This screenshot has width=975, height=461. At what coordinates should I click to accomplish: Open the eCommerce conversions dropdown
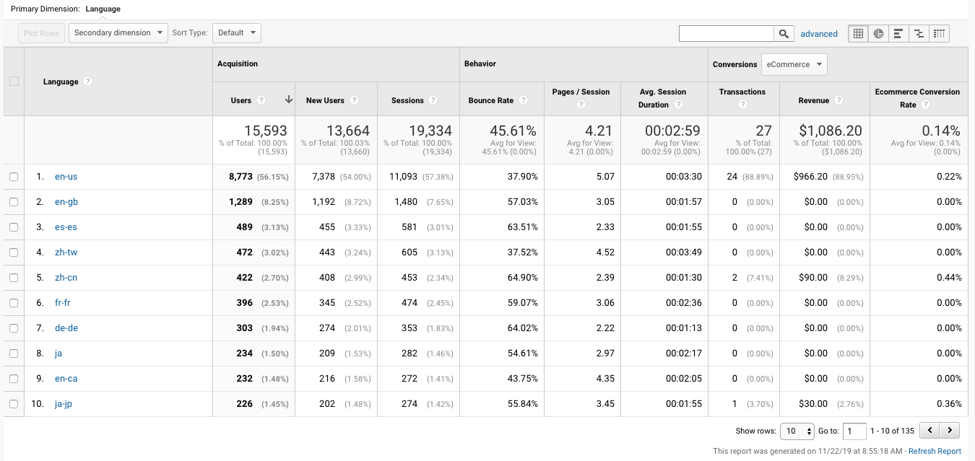(x=794, y=64)
